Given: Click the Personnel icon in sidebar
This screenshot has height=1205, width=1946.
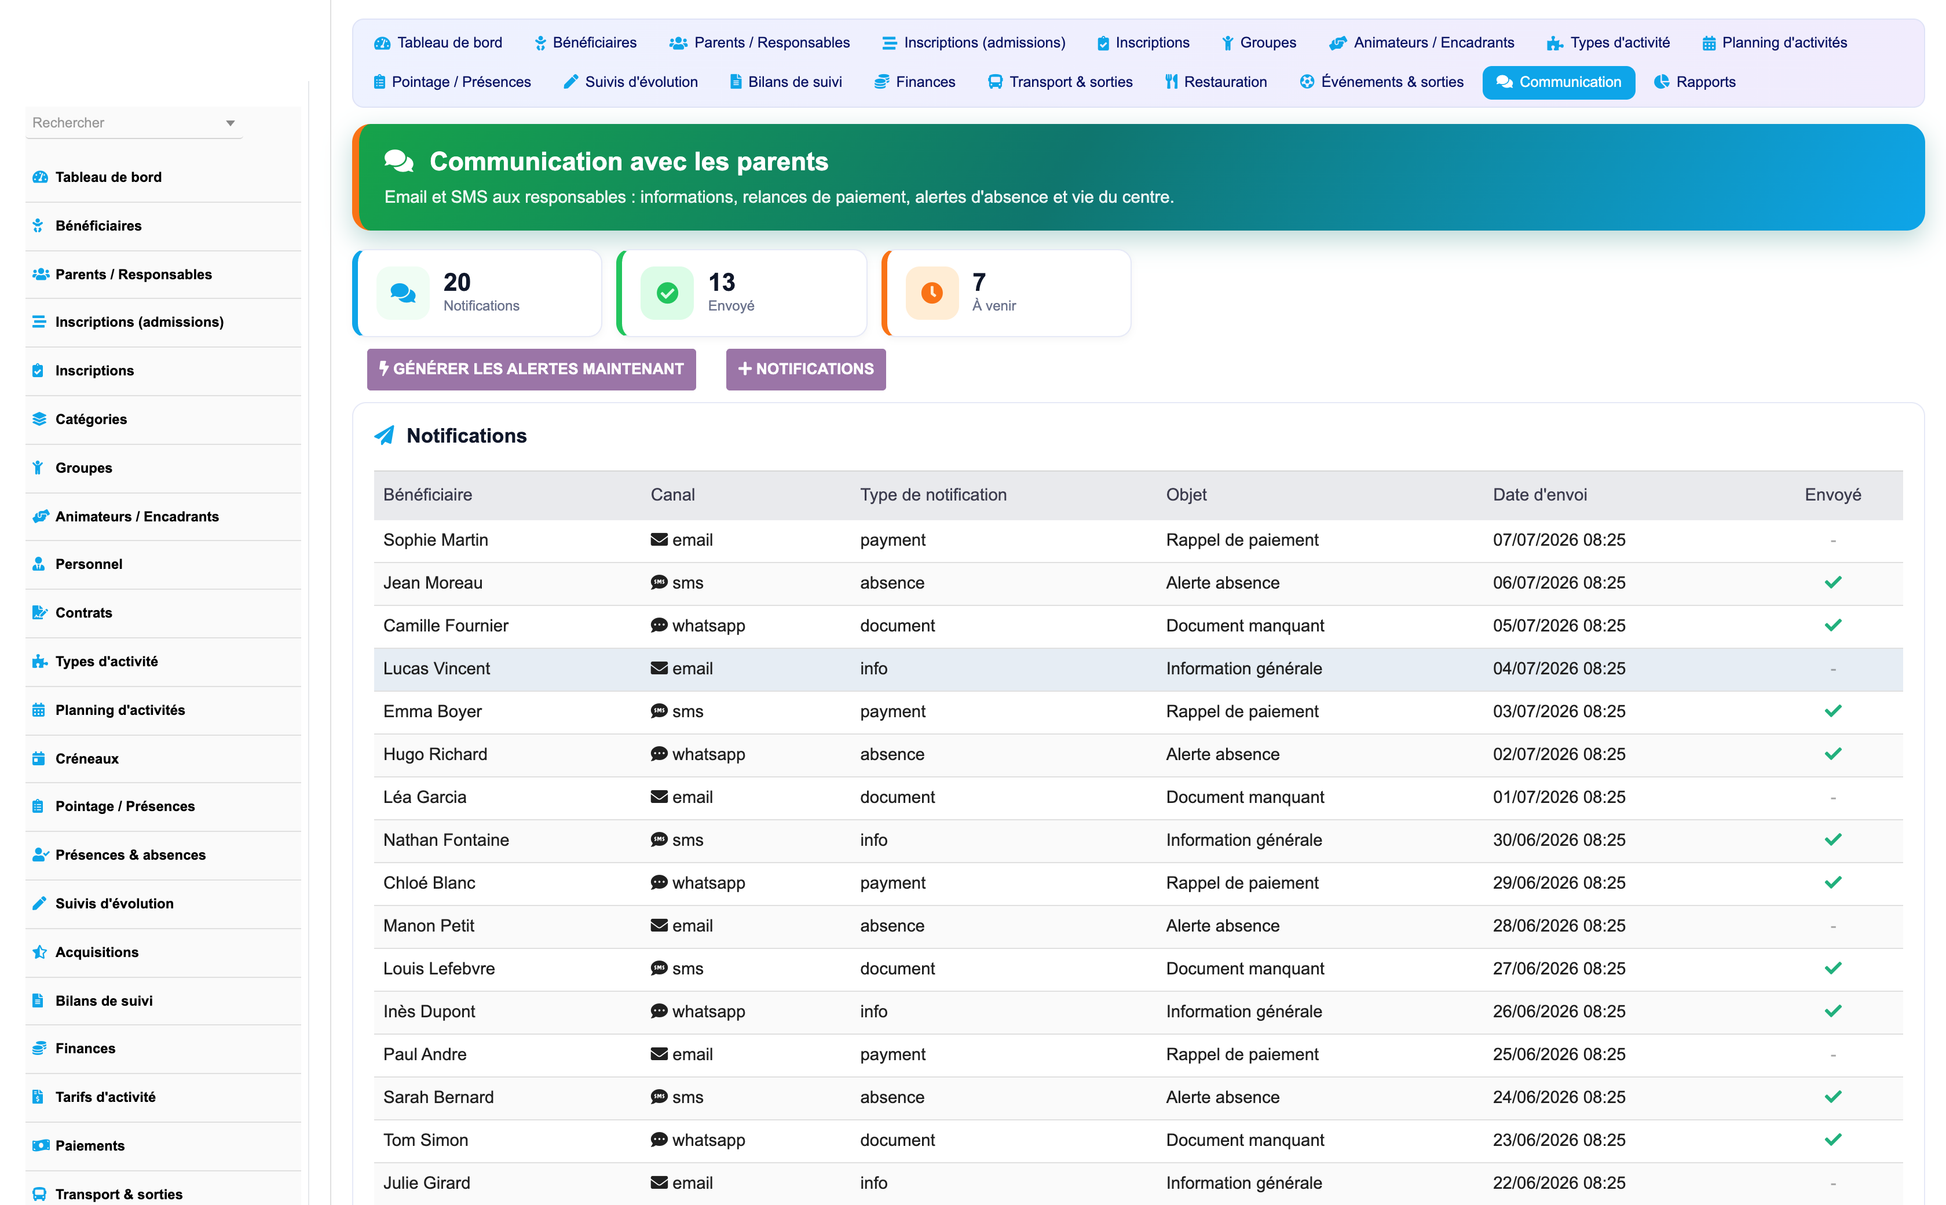Looking at the screenshot, I should pyautogui.click(x=38, y=564).
